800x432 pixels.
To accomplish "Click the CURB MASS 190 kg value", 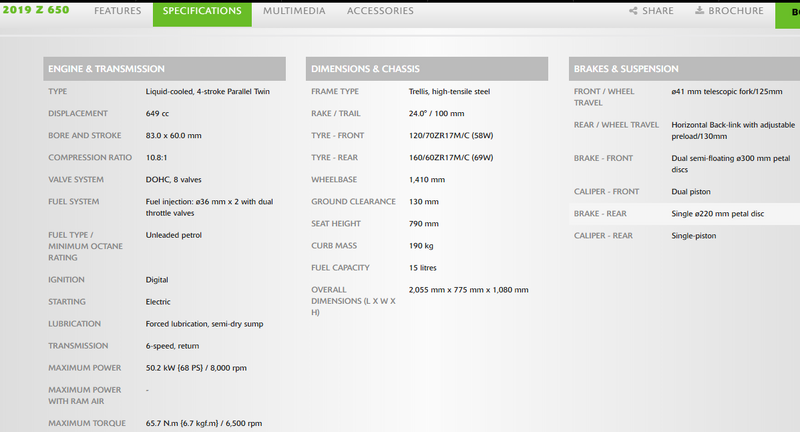I will 421,245.
